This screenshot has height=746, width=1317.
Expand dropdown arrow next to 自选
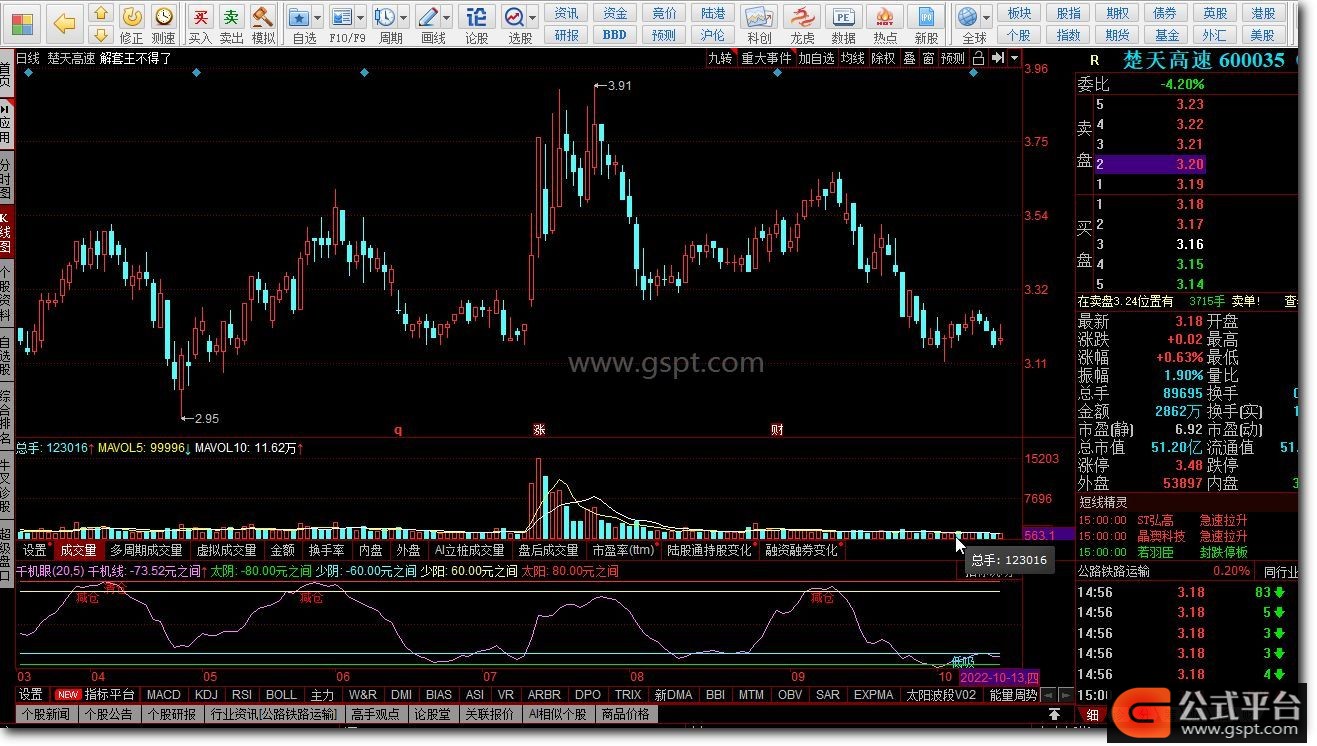[x=317, y=17]
